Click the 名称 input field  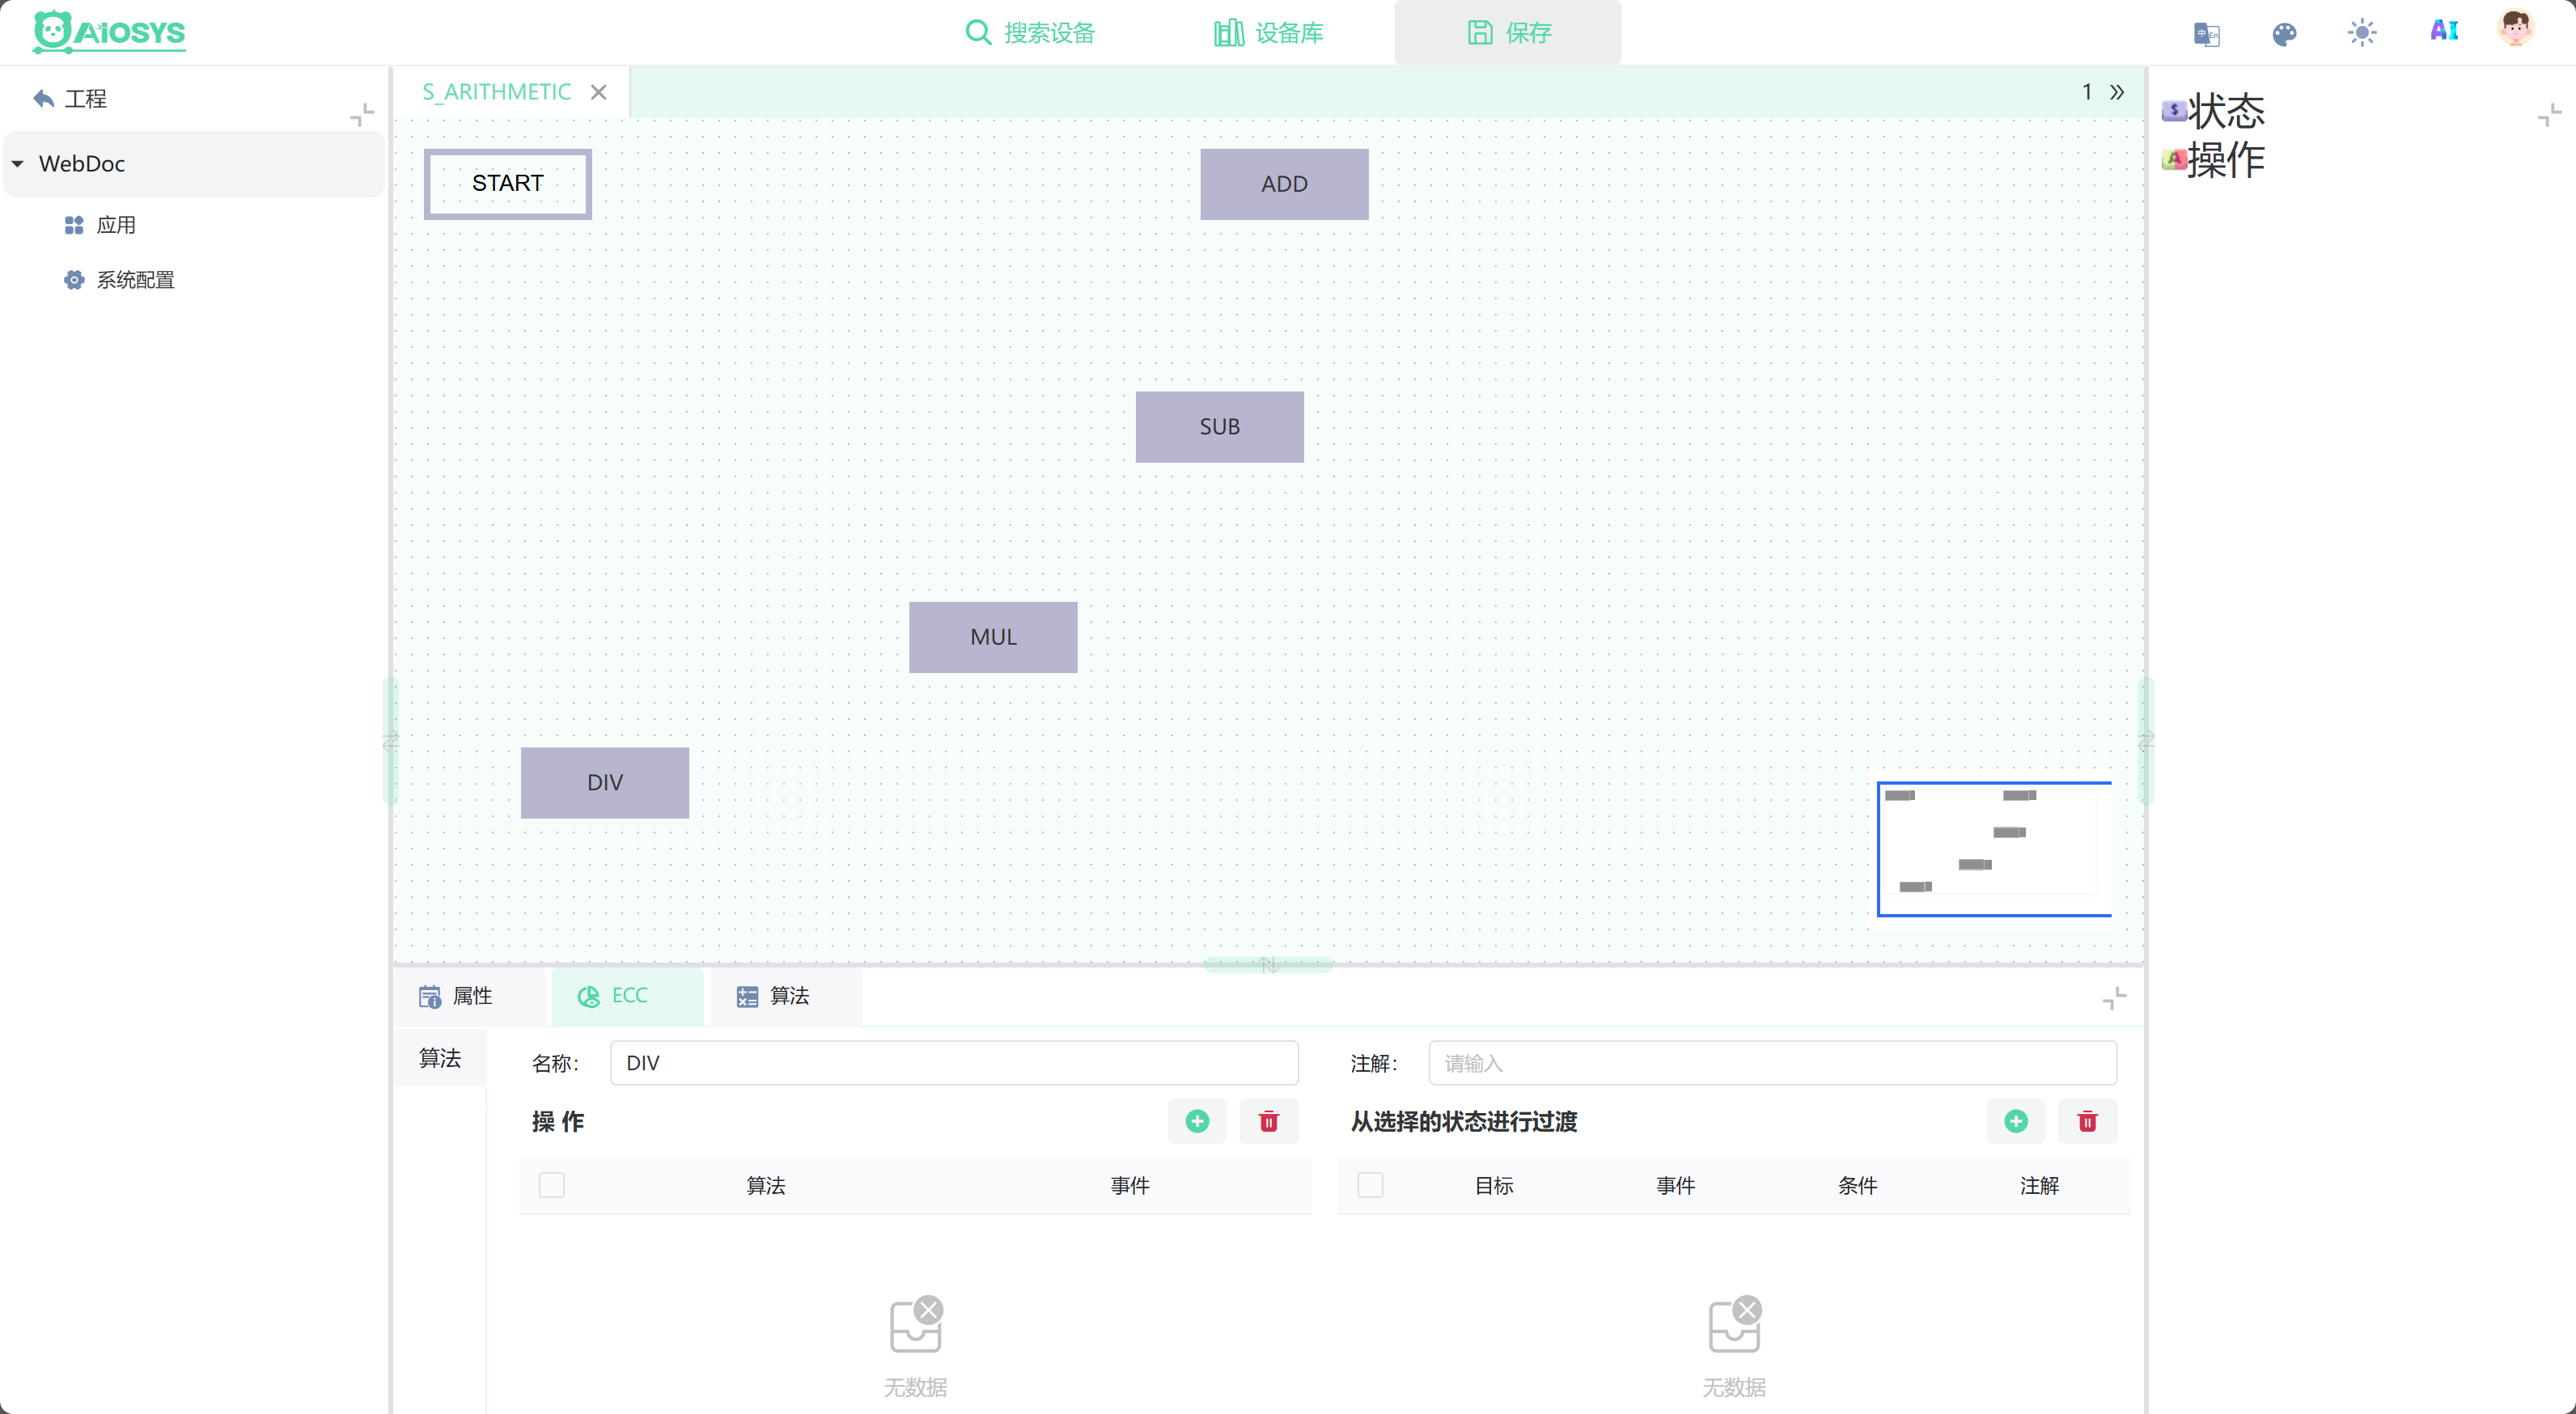(x=953, y=1063)
